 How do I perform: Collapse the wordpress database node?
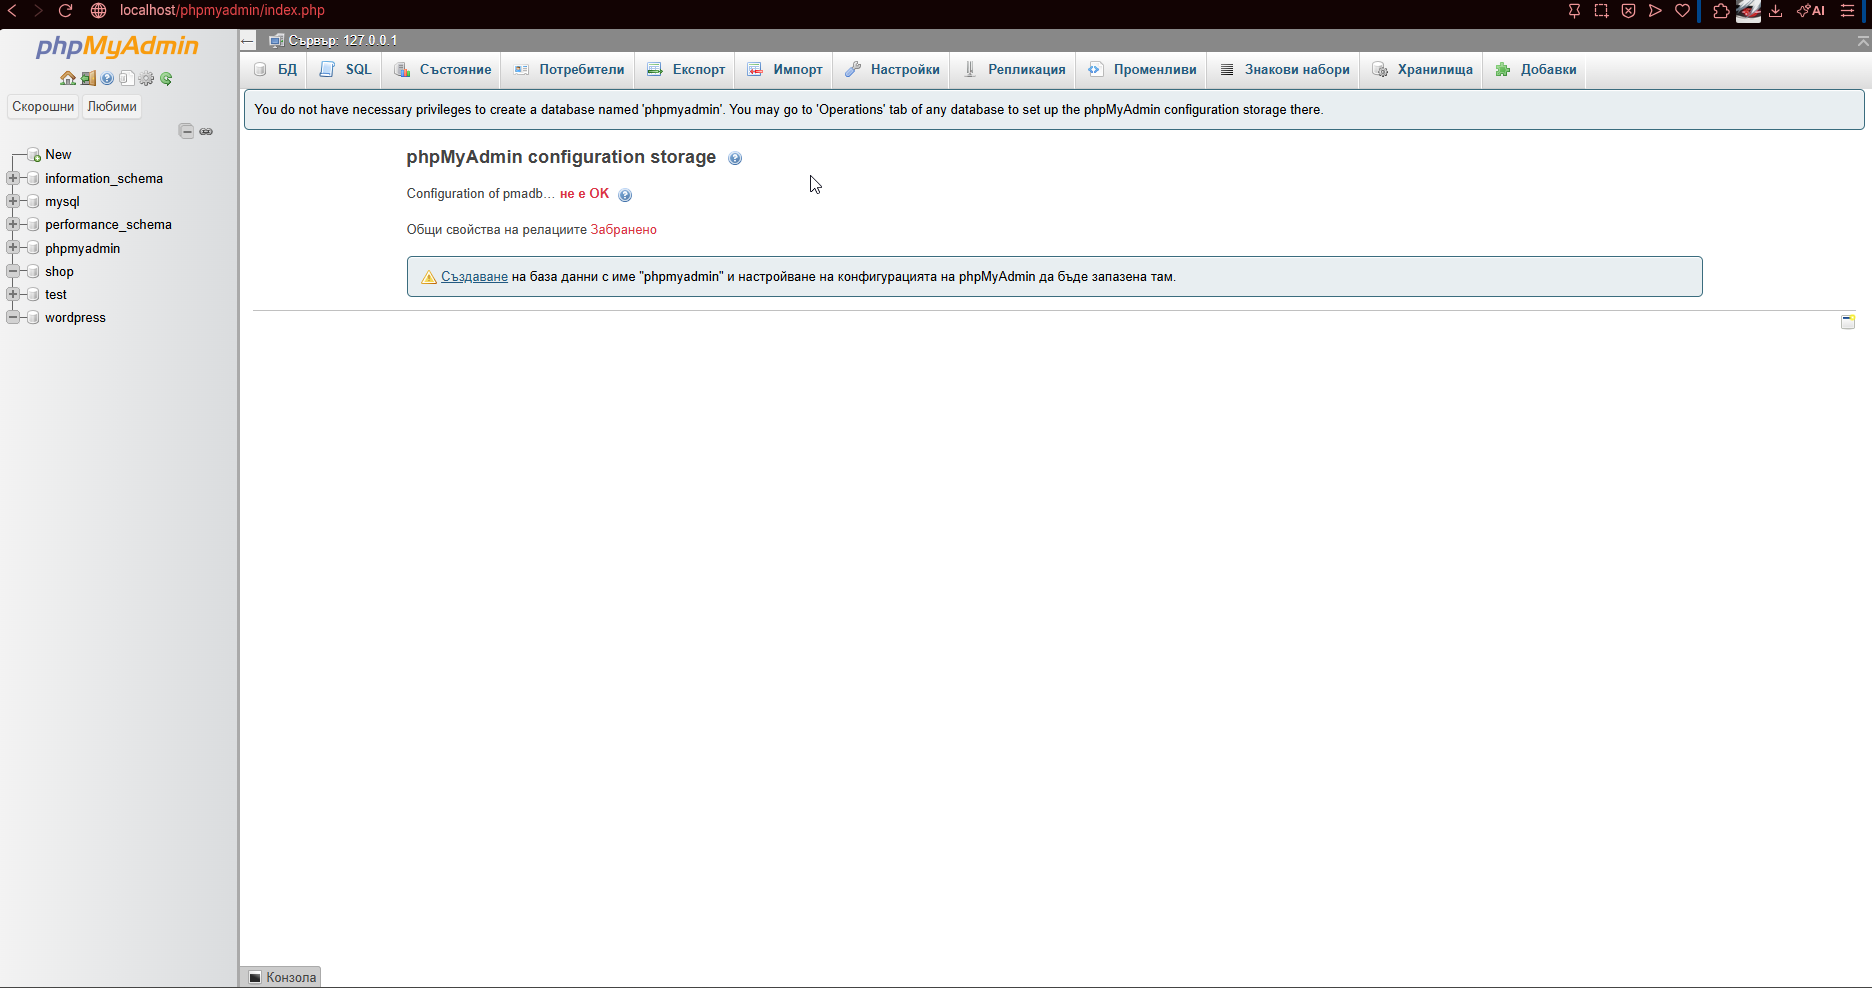point(13,317)
